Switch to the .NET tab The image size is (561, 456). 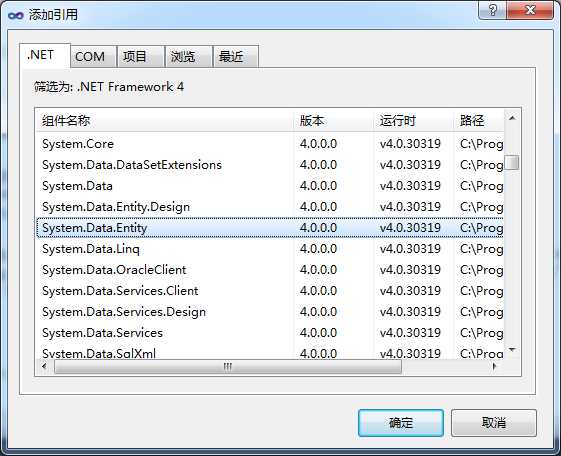[45, 55]
